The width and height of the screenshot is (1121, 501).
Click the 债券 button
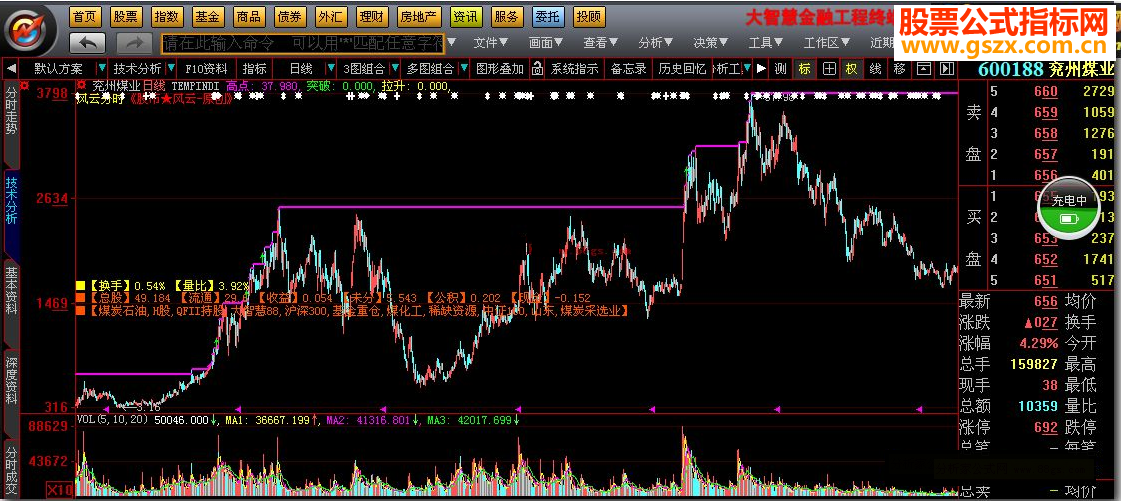pyautogui.click(x=289, y=16)
